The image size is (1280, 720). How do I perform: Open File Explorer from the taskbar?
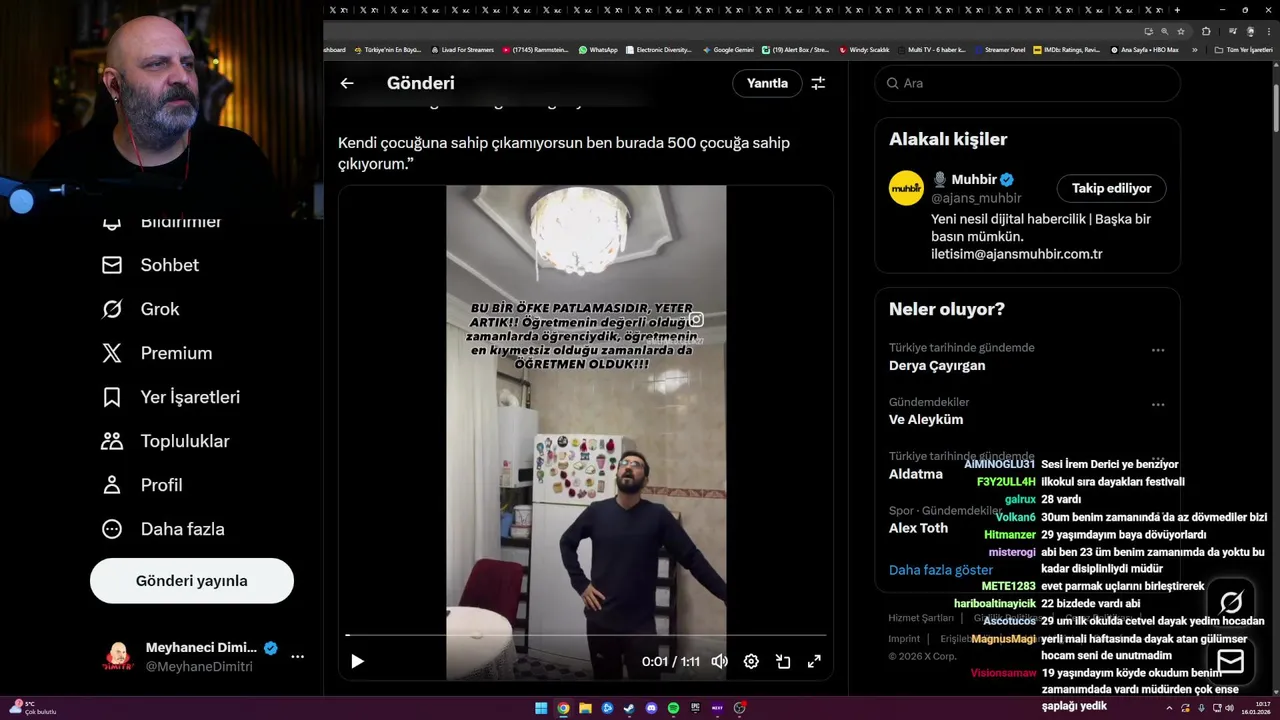[x=585, y=708]
